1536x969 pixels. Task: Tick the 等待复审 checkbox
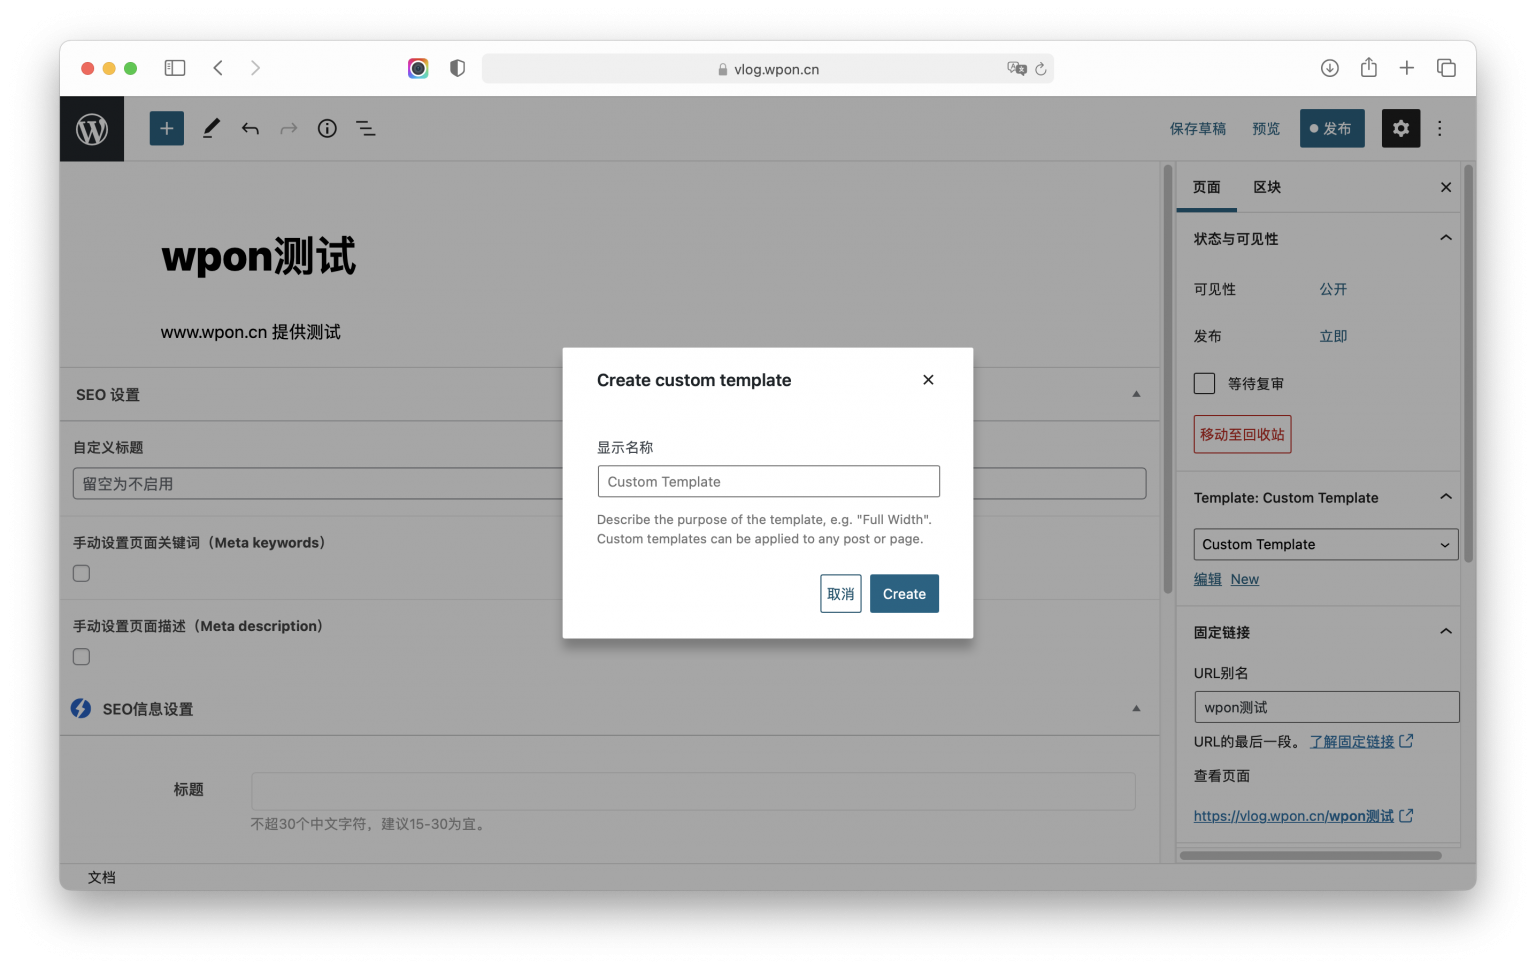point(1204,383)
